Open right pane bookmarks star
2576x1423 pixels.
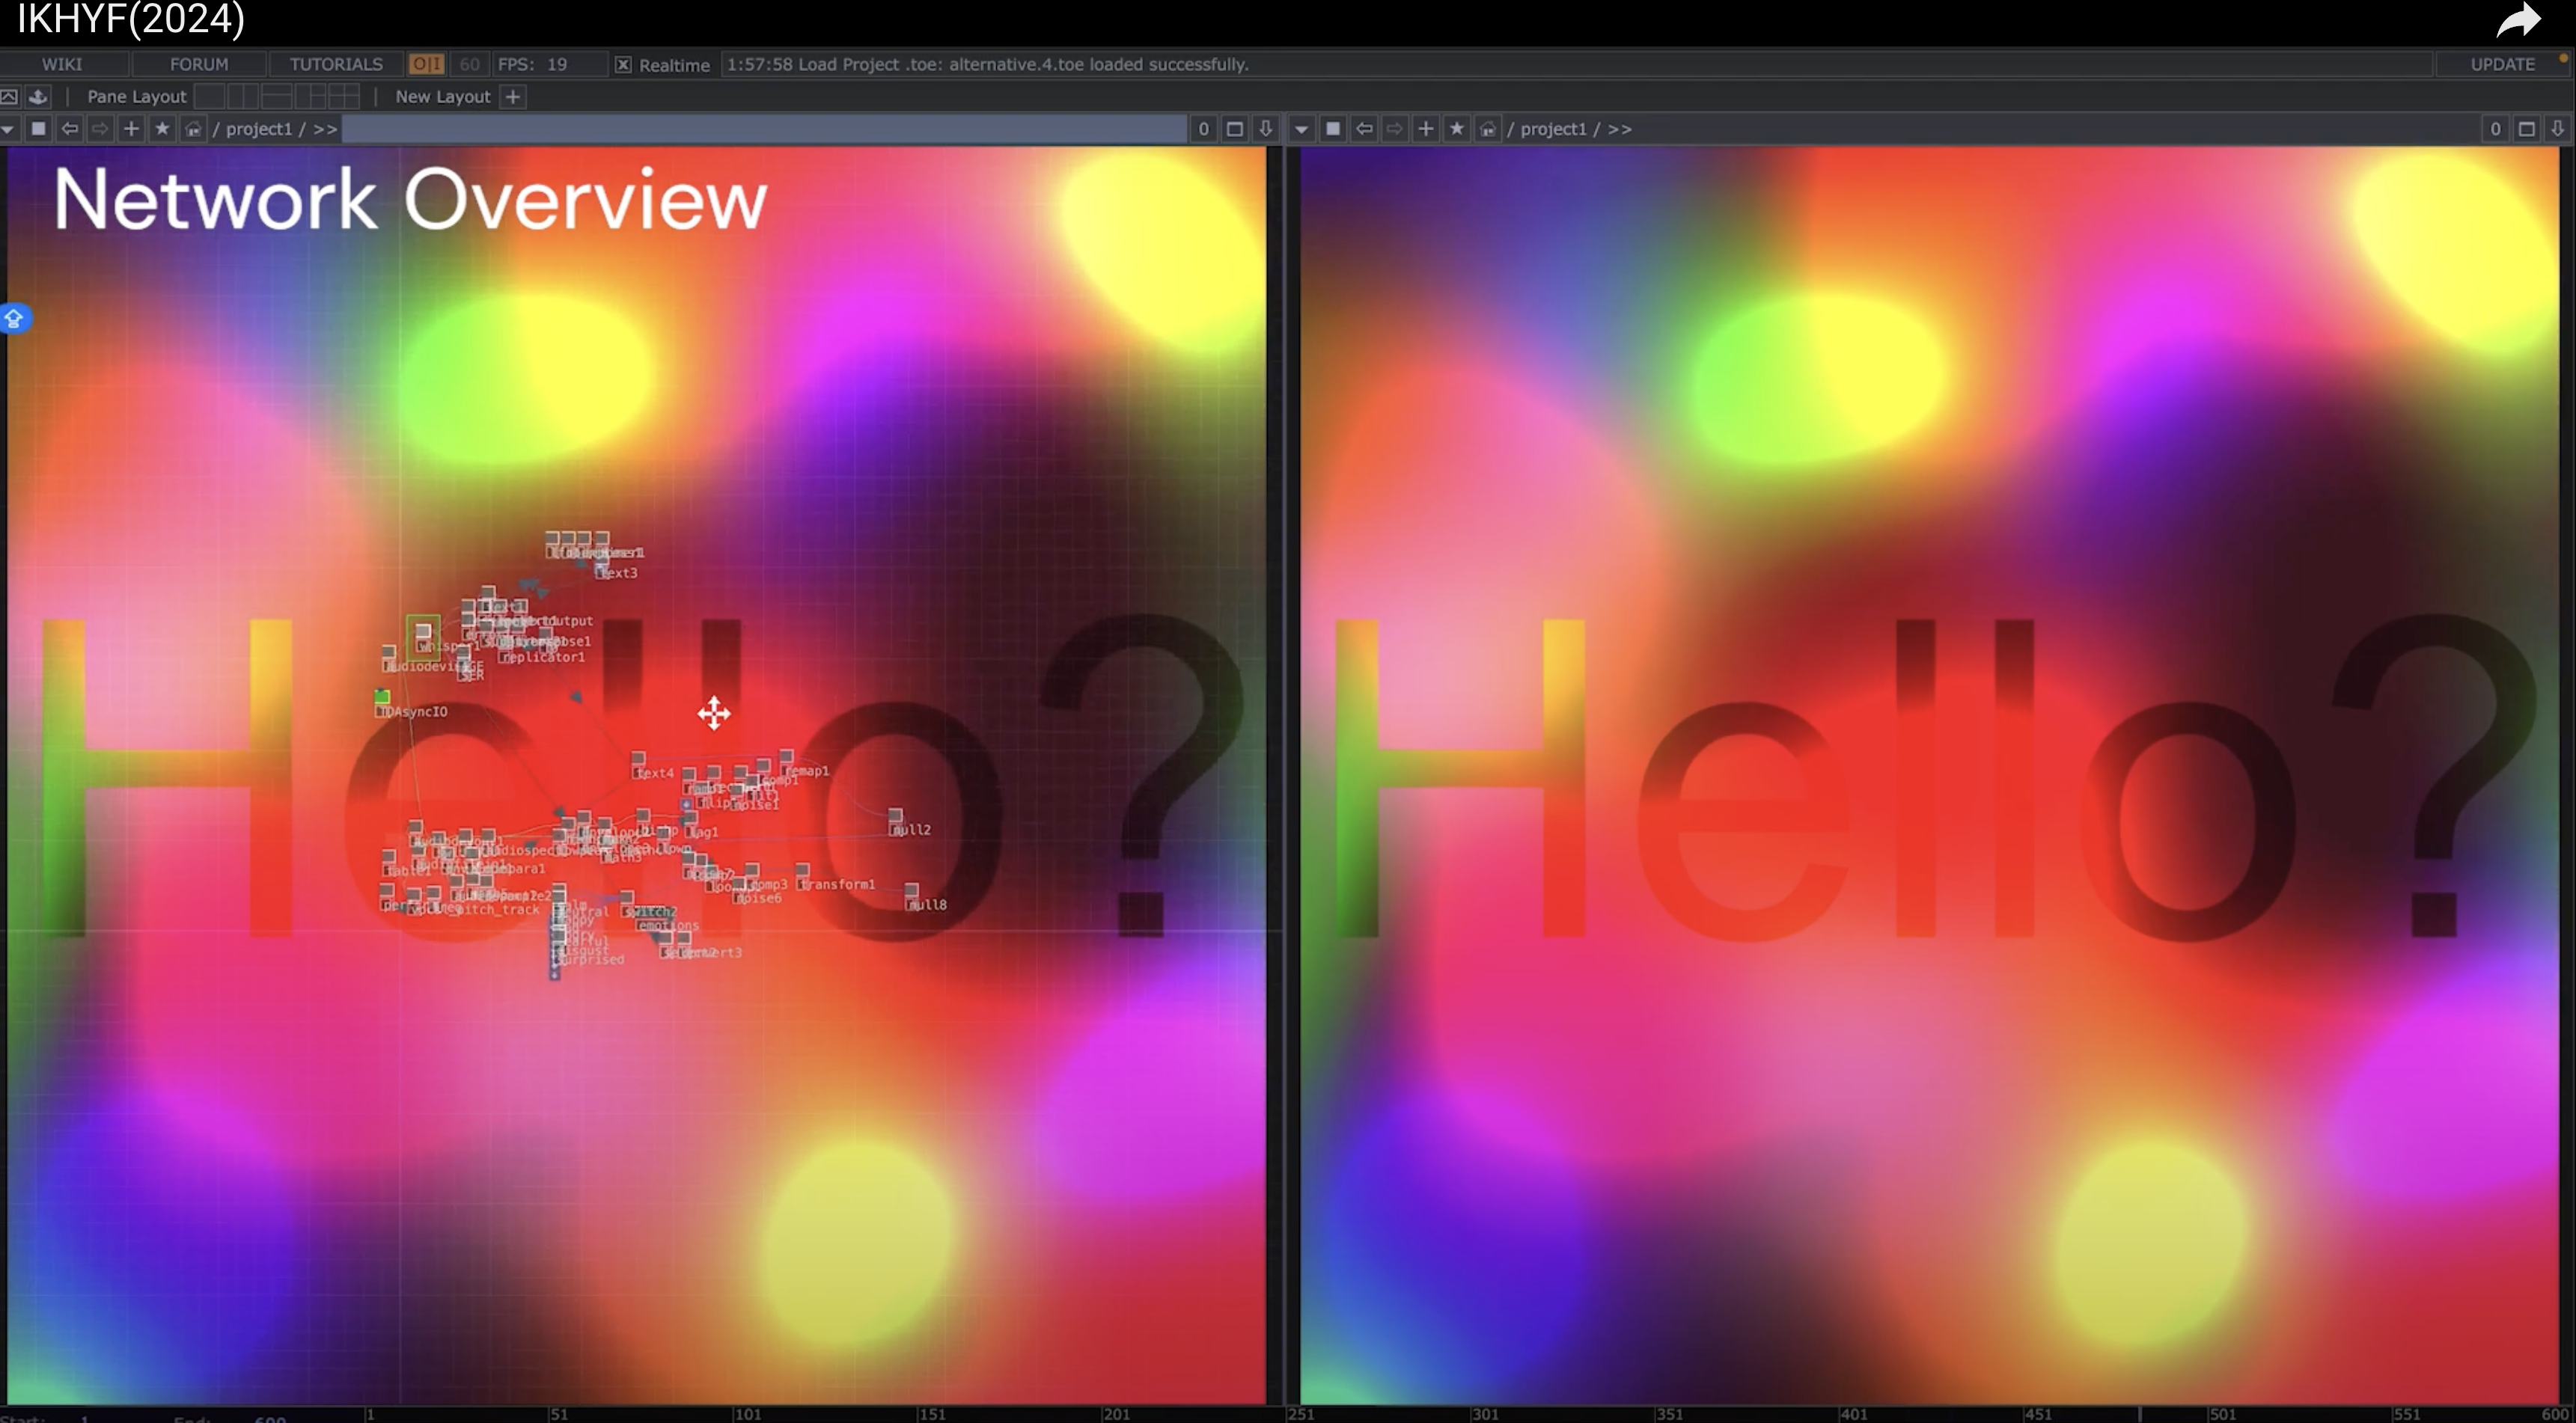coord(1457,129)
